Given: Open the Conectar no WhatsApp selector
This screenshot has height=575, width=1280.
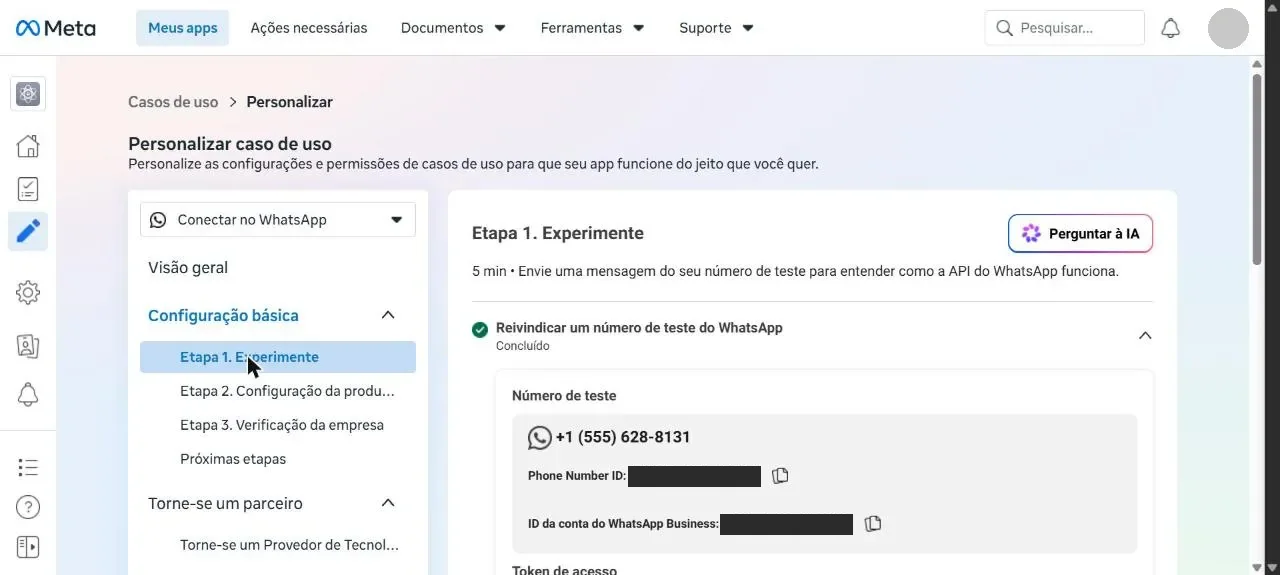Looking at the screenshot, I should coord(278,220).
